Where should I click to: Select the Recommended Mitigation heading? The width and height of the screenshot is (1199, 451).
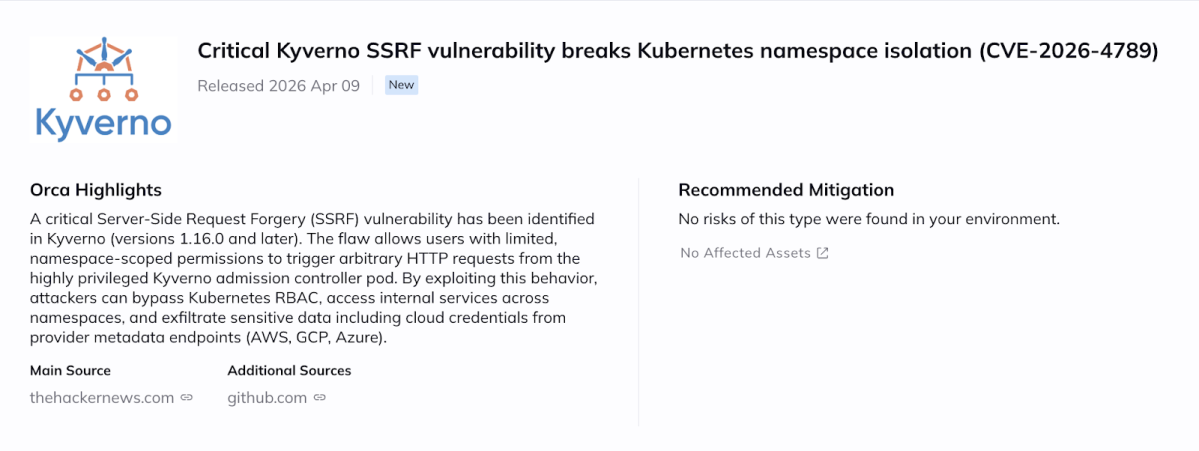[786, 190]
